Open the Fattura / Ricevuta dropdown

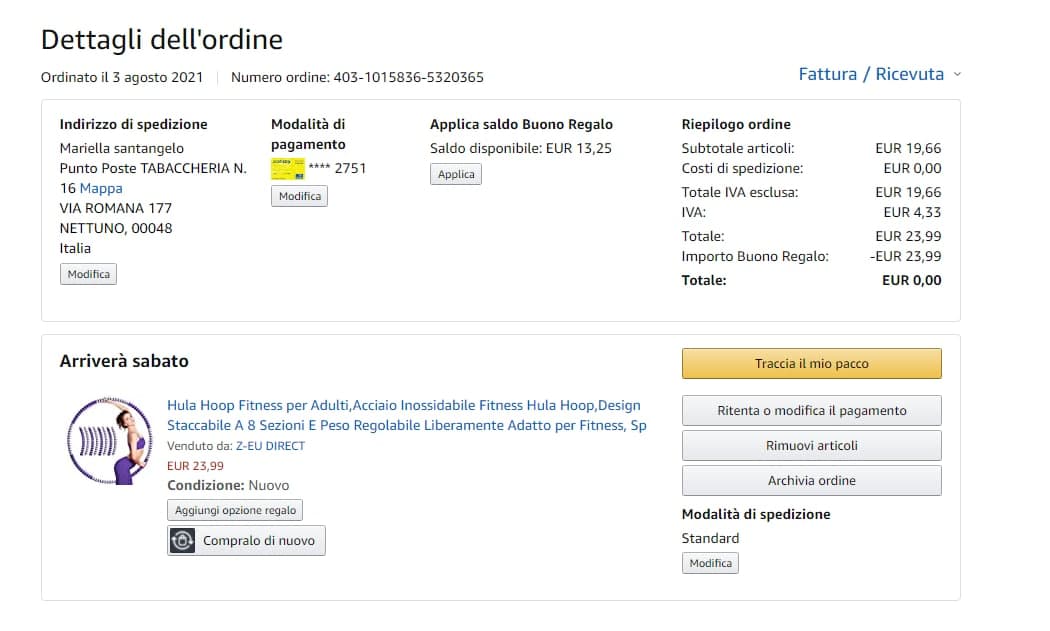click(x=870, y=74)
